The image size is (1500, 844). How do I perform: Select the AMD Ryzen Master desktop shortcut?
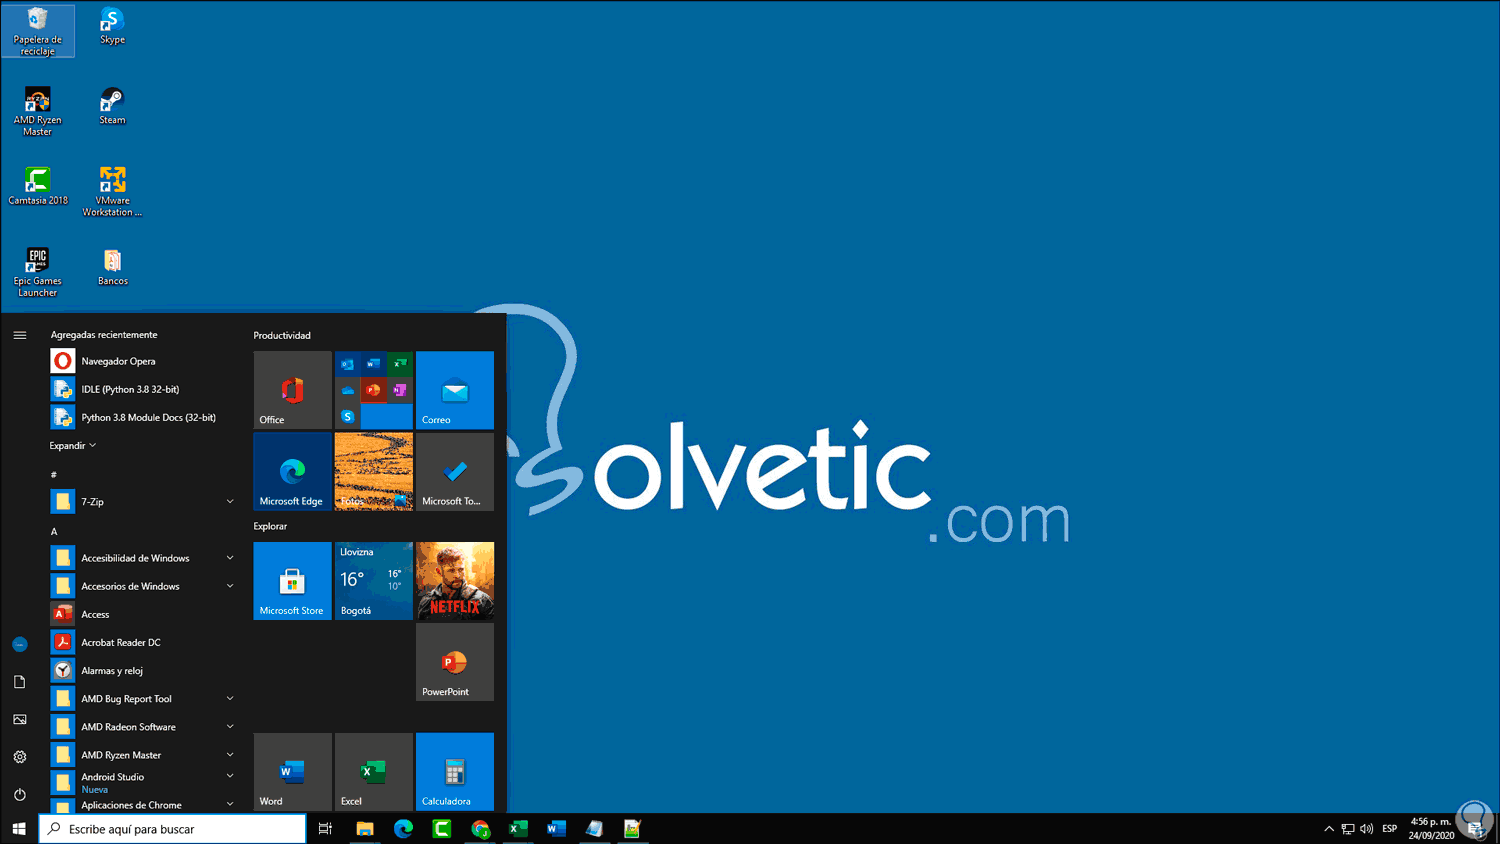click(x=38, y=112)
